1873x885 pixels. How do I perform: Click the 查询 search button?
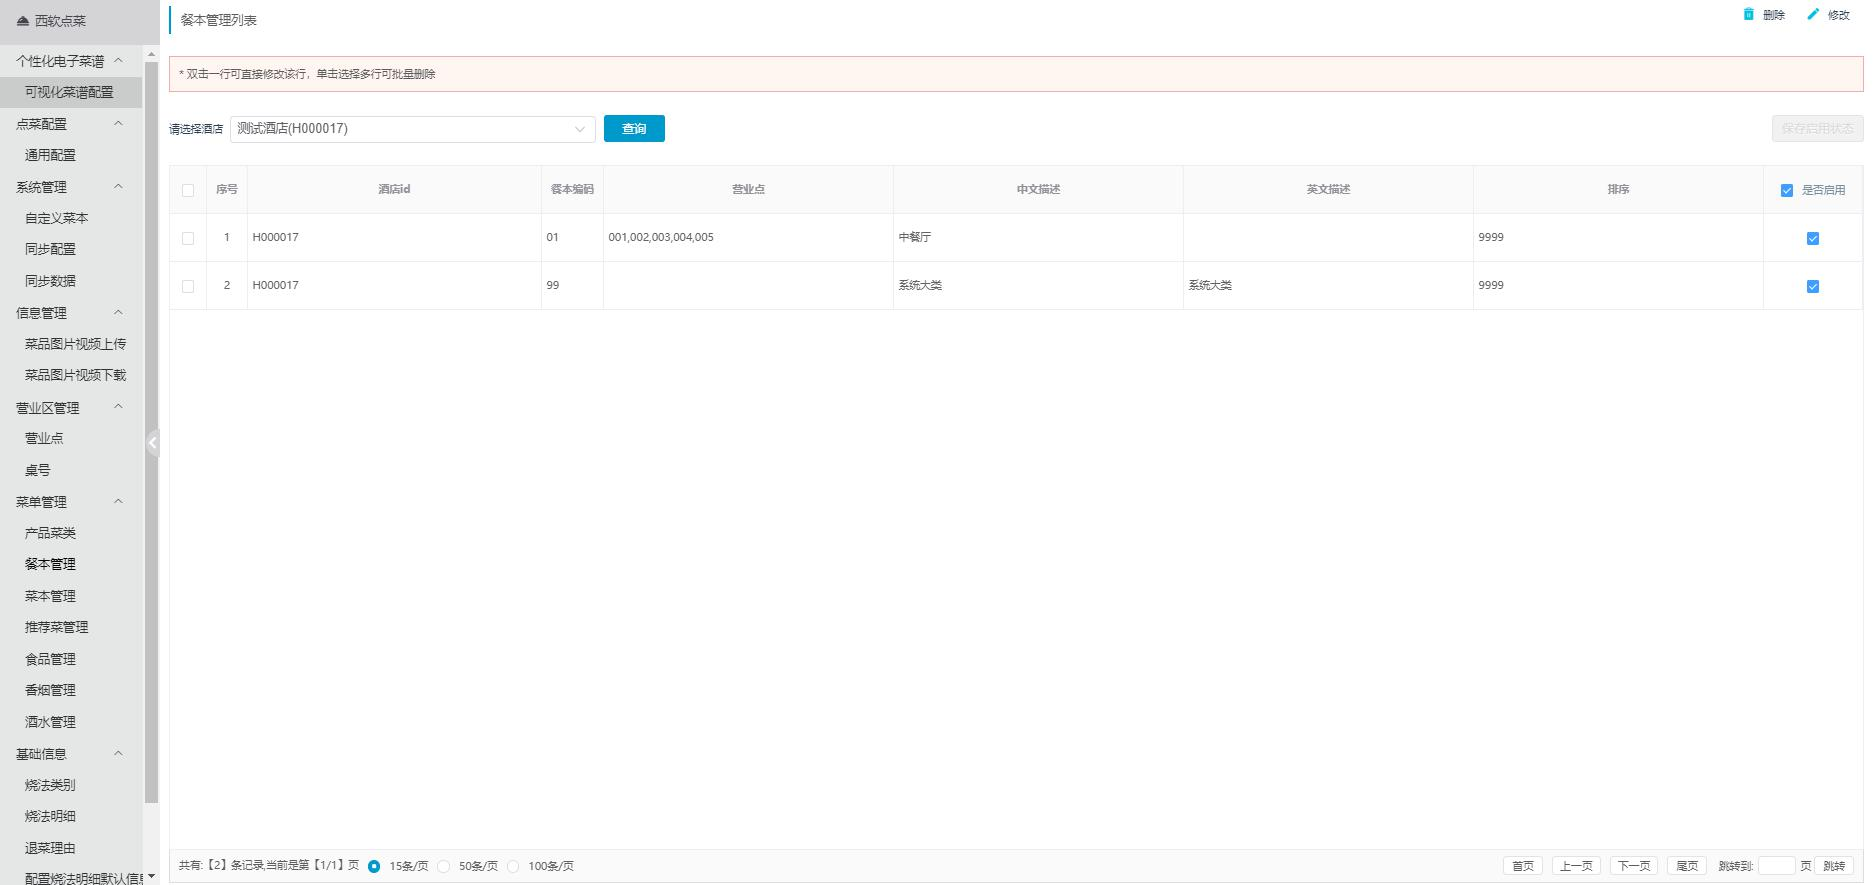634,129
